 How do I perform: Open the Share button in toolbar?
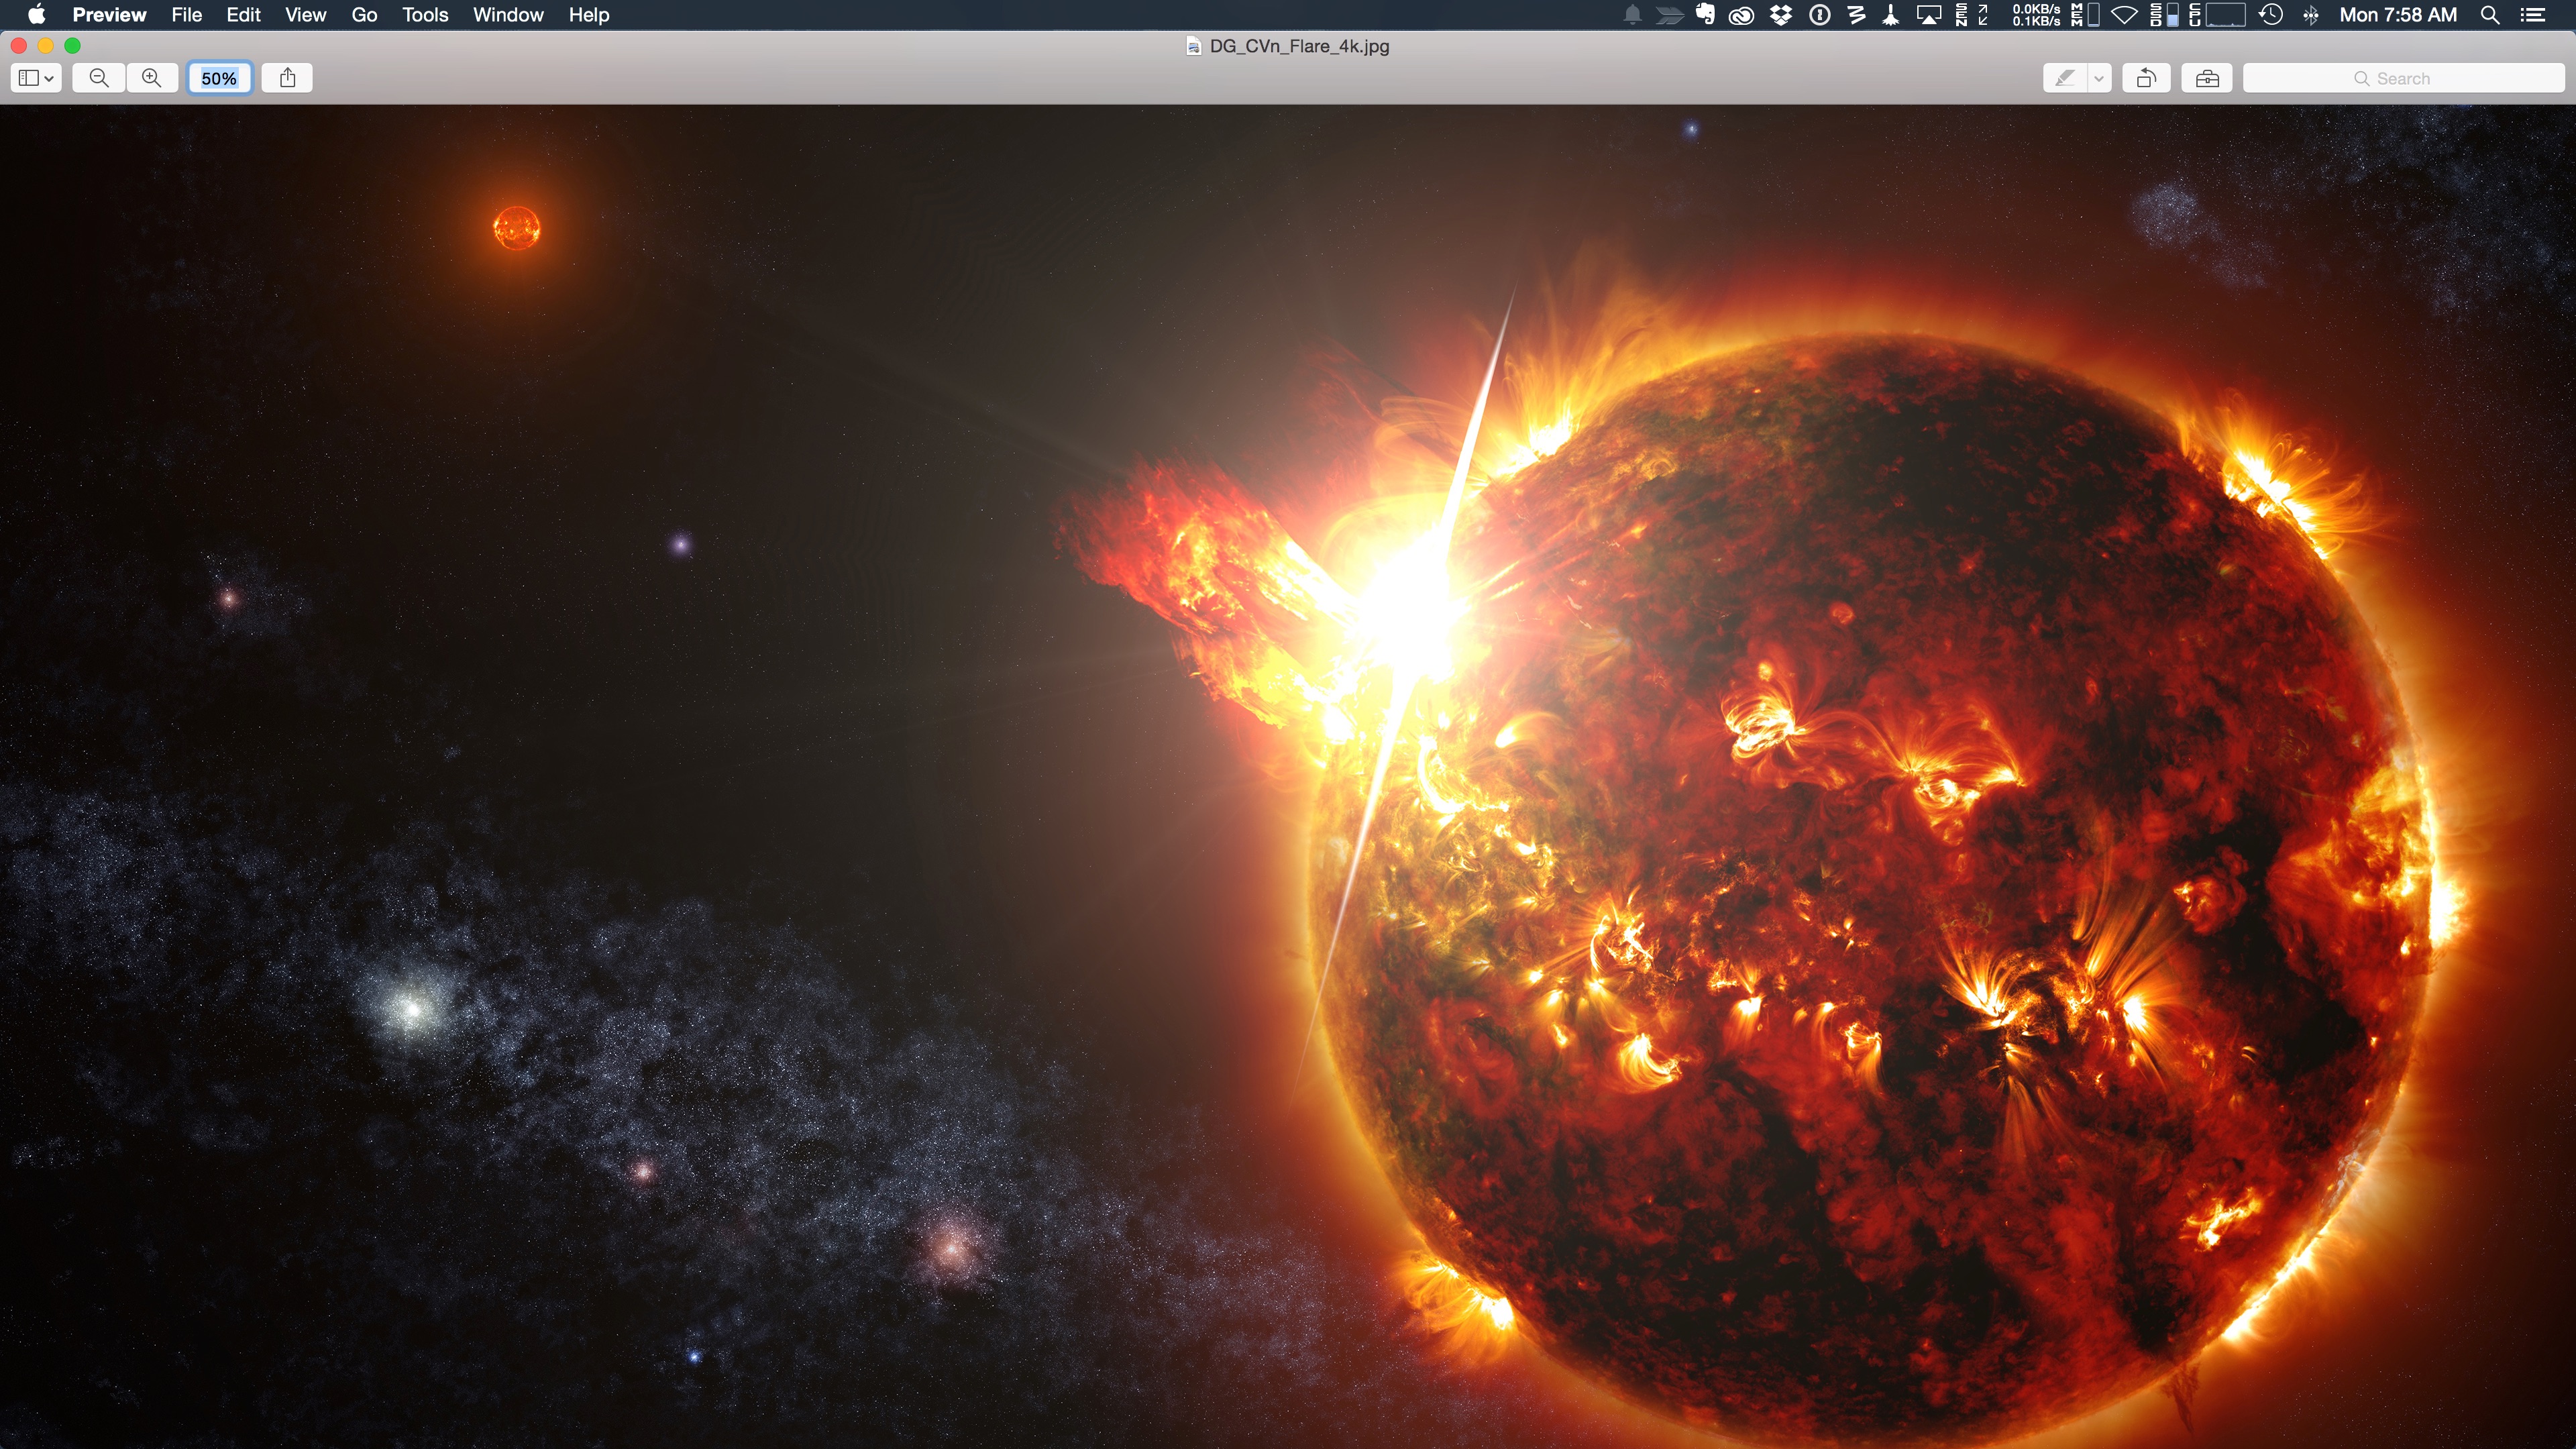288,78
